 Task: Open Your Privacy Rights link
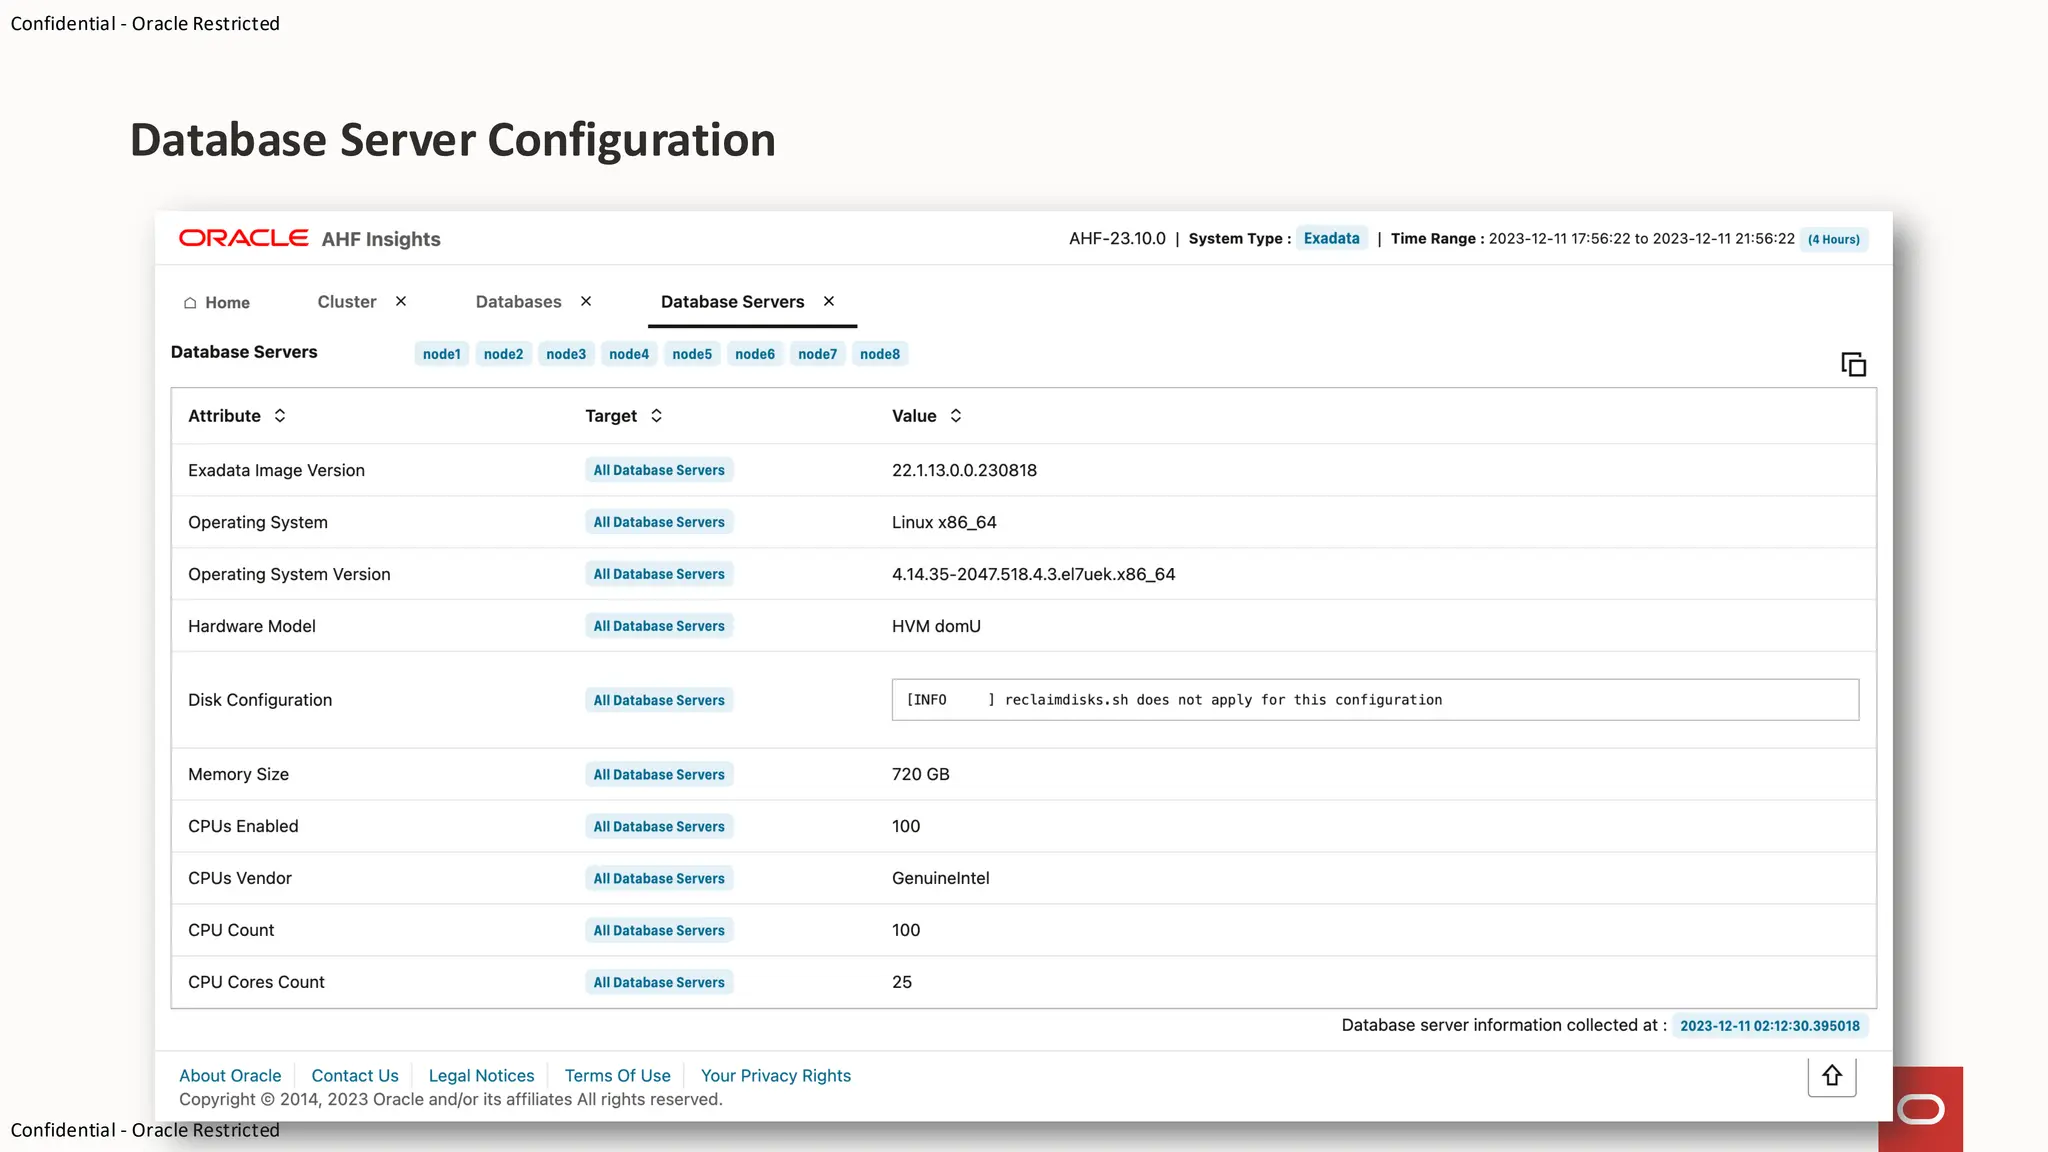click(776, 1076)
